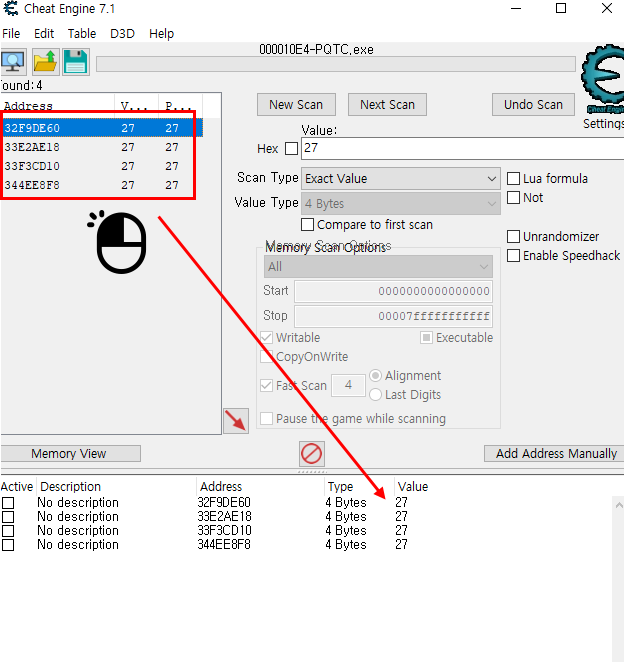Viewport: 624px width, 662px height.
Task: Maximize the Cheat Engine window
Action: [x=561, y=8]
